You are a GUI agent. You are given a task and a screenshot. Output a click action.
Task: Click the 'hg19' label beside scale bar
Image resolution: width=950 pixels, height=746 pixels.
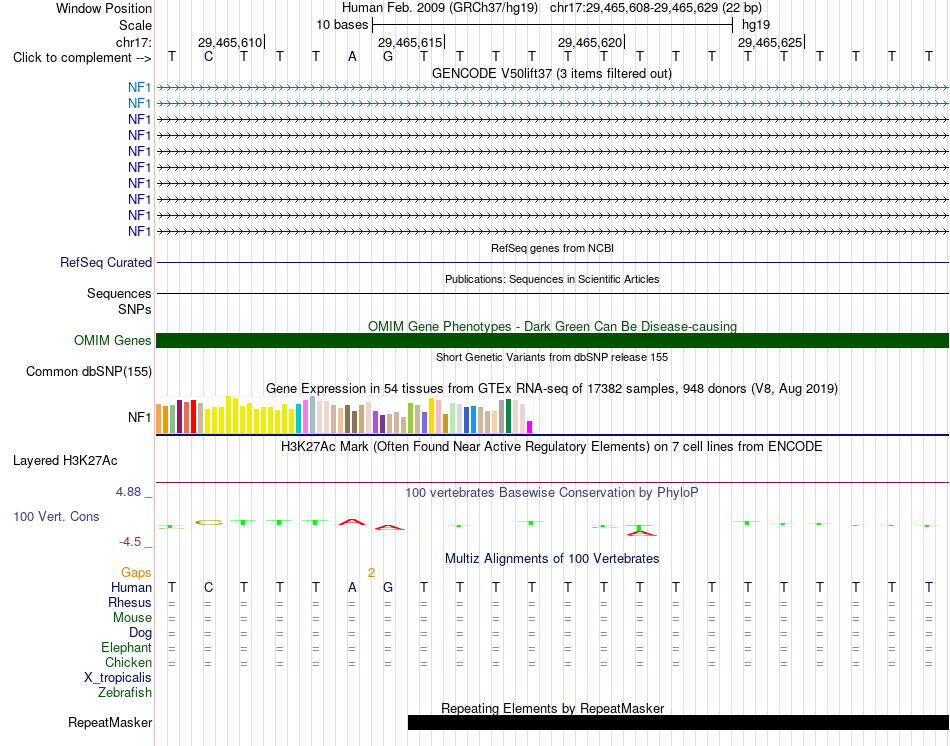tap(756, 25)
